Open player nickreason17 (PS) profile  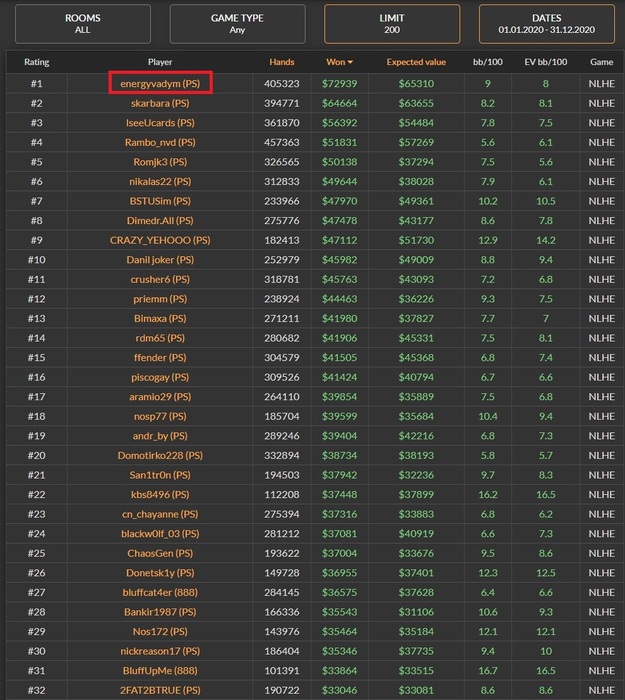[x=160, y=651]
